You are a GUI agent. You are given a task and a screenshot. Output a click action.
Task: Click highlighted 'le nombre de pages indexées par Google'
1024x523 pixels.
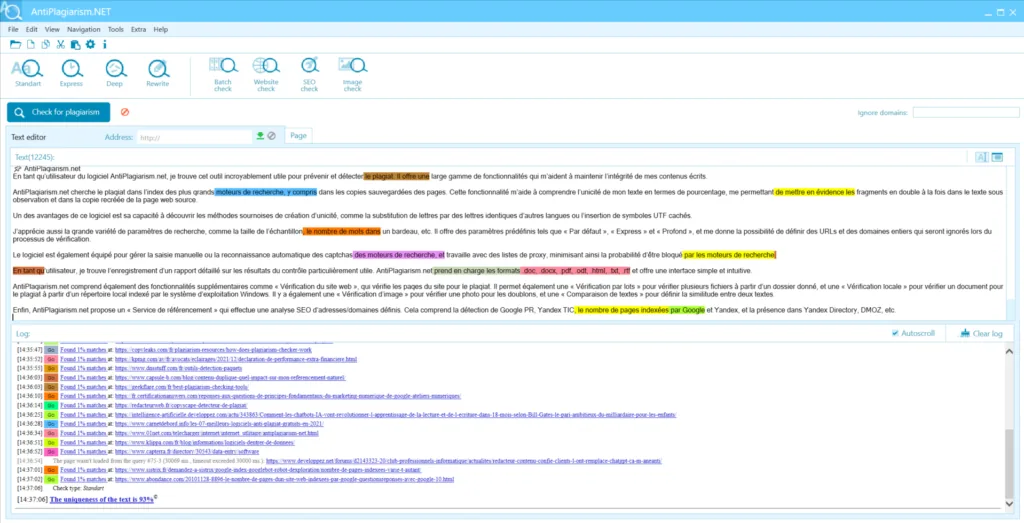click(x=640, y=310)
